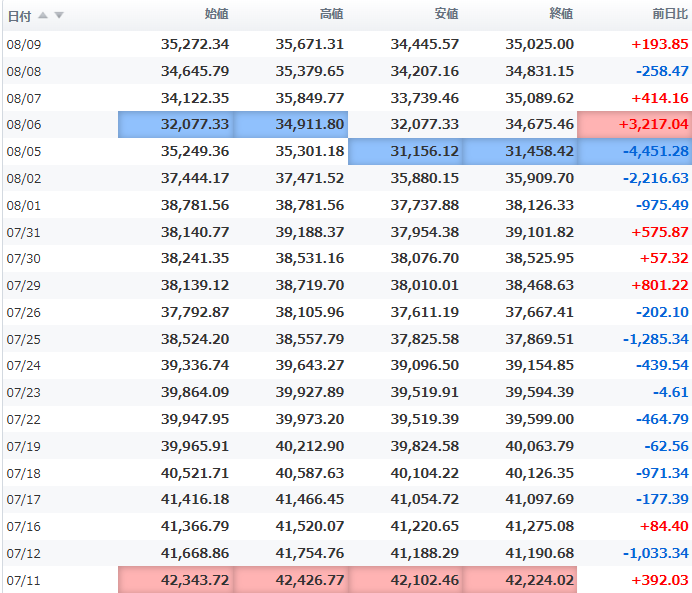This screenshot has height=593, width=692.
Task: Select change value -975.49
Action: click(x=662, y=205)
